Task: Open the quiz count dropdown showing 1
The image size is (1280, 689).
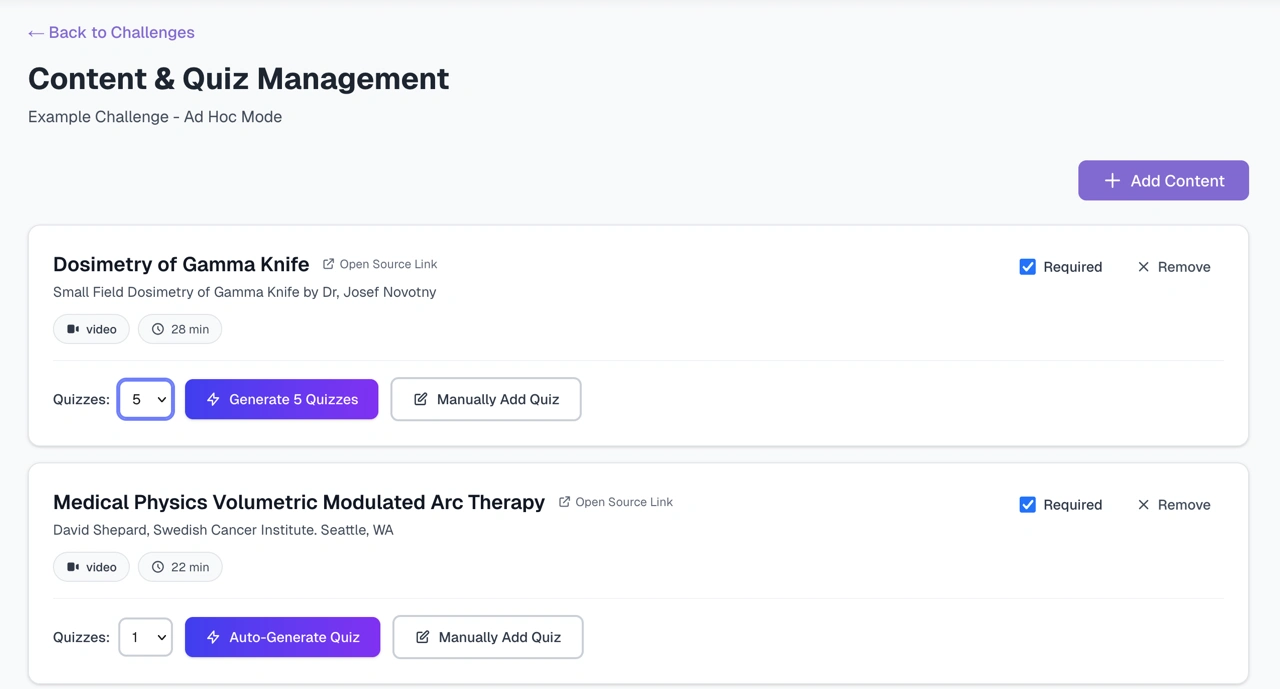Action: click(x=146, y=637)
